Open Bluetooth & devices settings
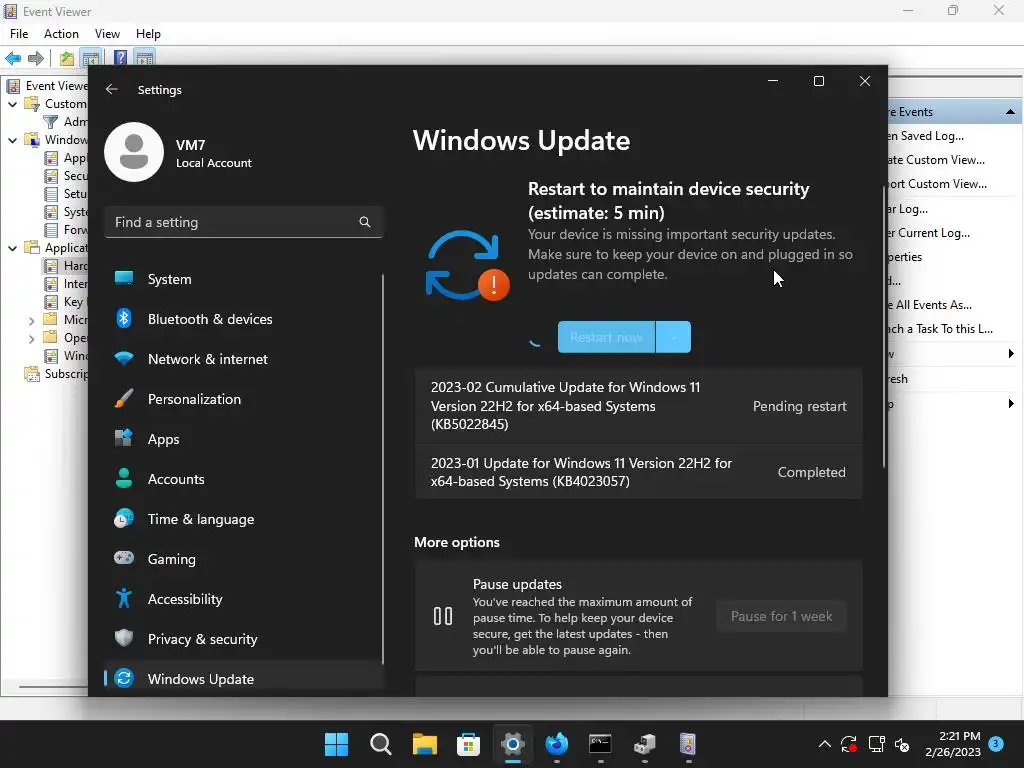1024x768 pixels. click(x=243, y=319)
